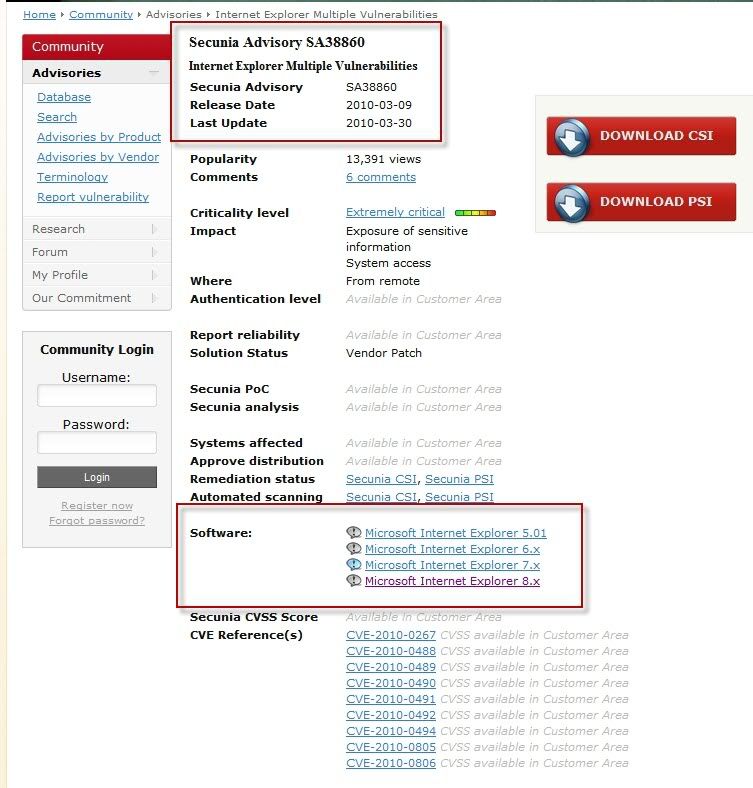Viewport: 753px width, 788px height.
Task: Click the 13,391 views popularity value
Action: [384, 159]
